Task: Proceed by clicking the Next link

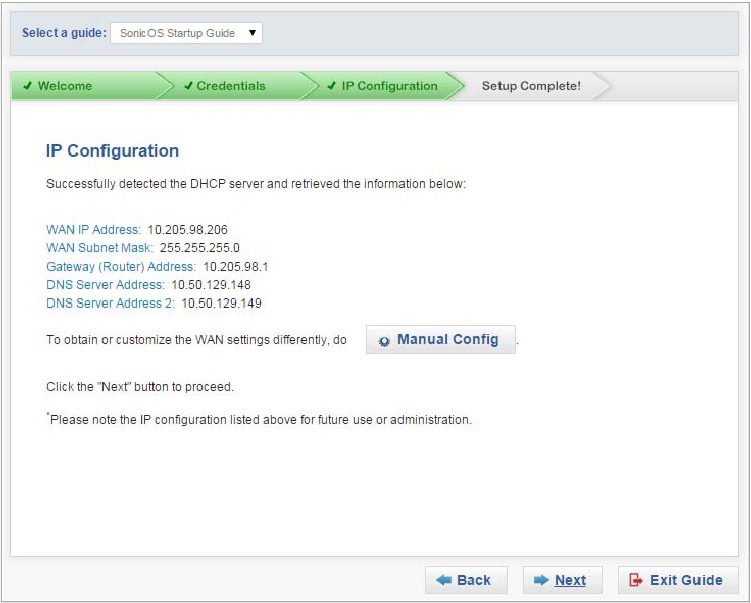Action: pos(570,580)
